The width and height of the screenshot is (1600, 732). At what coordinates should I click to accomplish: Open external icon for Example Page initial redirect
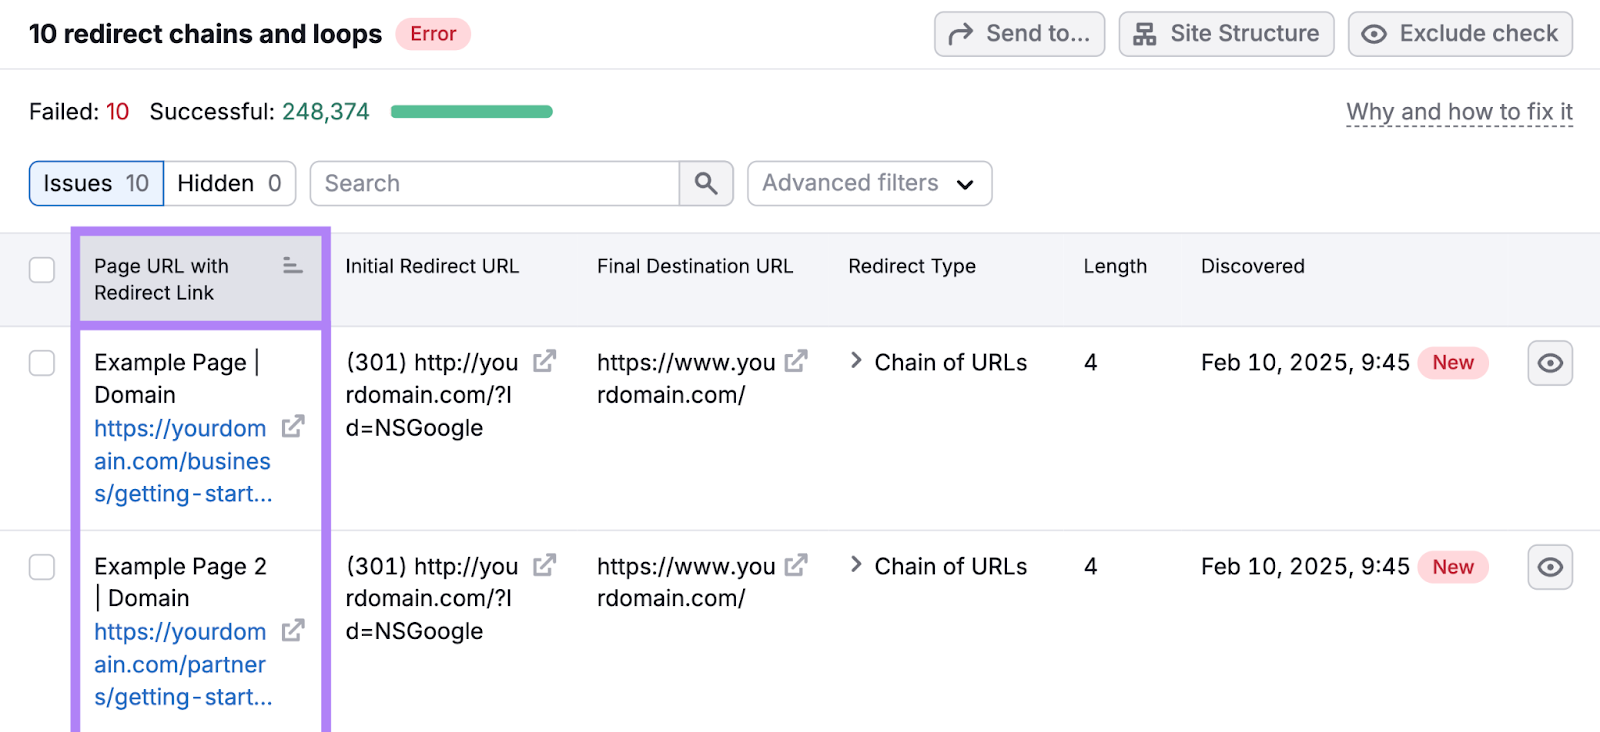pos(544,361)
